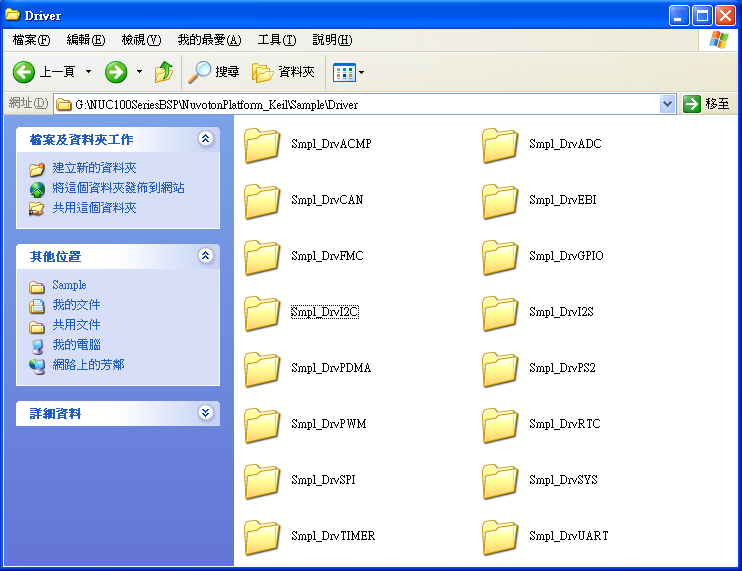Open the 我的最愛(A) menu
The width and height of the screenshot is (742, 571).
click(x=209, y=40)
